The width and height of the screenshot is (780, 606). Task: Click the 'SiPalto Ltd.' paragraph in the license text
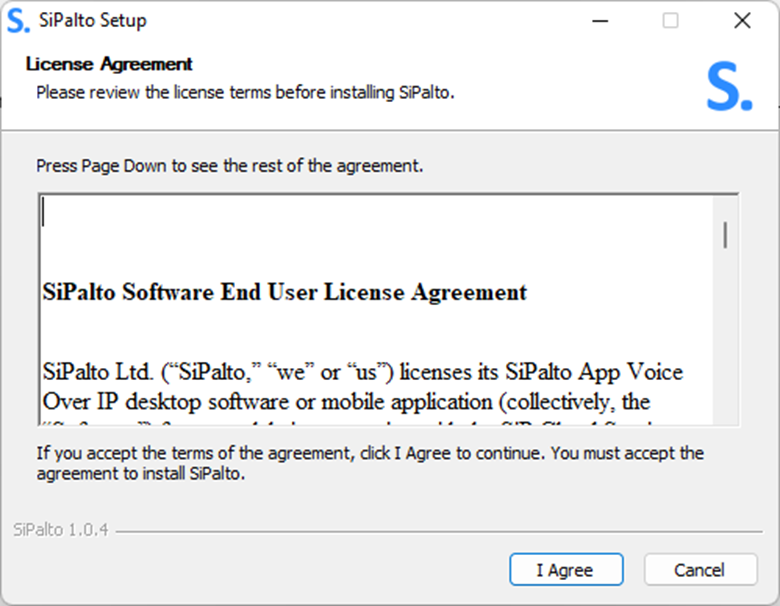pyautogui.click(x=363, y=387)
